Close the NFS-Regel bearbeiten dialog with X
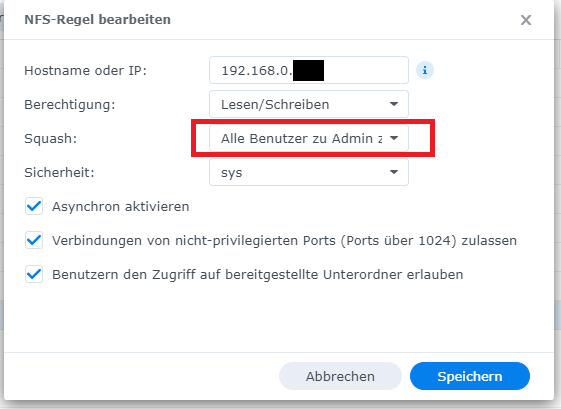 526,20
